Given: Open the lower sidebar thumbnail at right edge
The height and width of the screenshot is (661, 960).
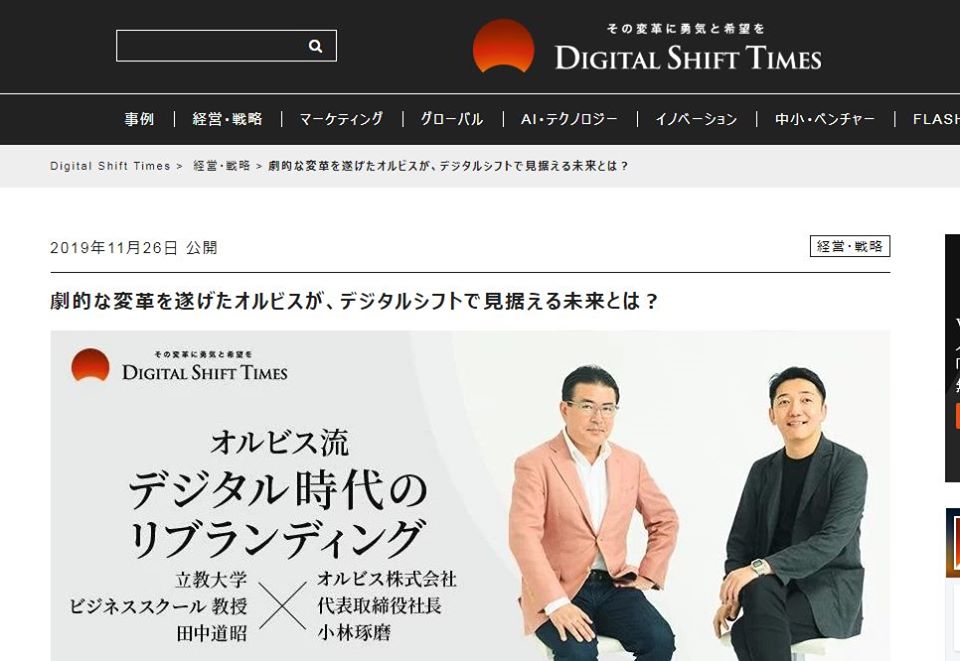Looking at the screenshot, I should pyautogui.click(x=953, y=542).
